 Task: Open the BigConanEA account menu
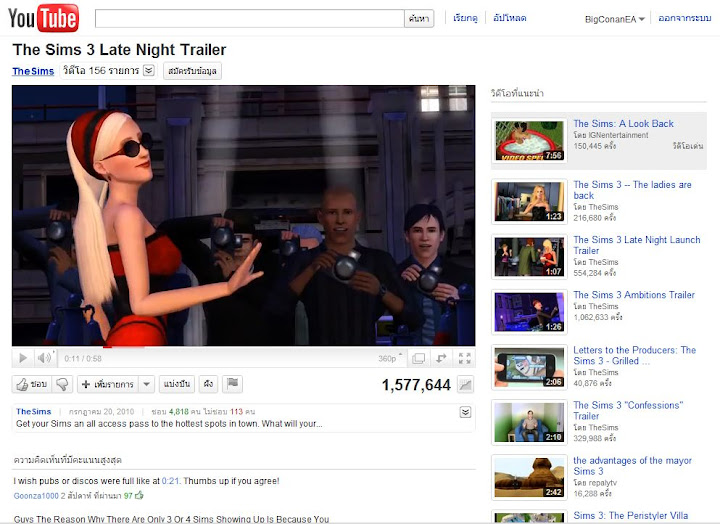coord(614,19)
